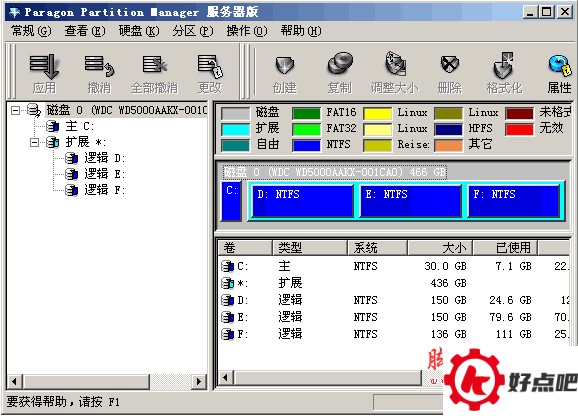Viewport: 578px width, 416px height.
Task: Select the 主 C: partition icon in tree
Action: coord(53,126)
